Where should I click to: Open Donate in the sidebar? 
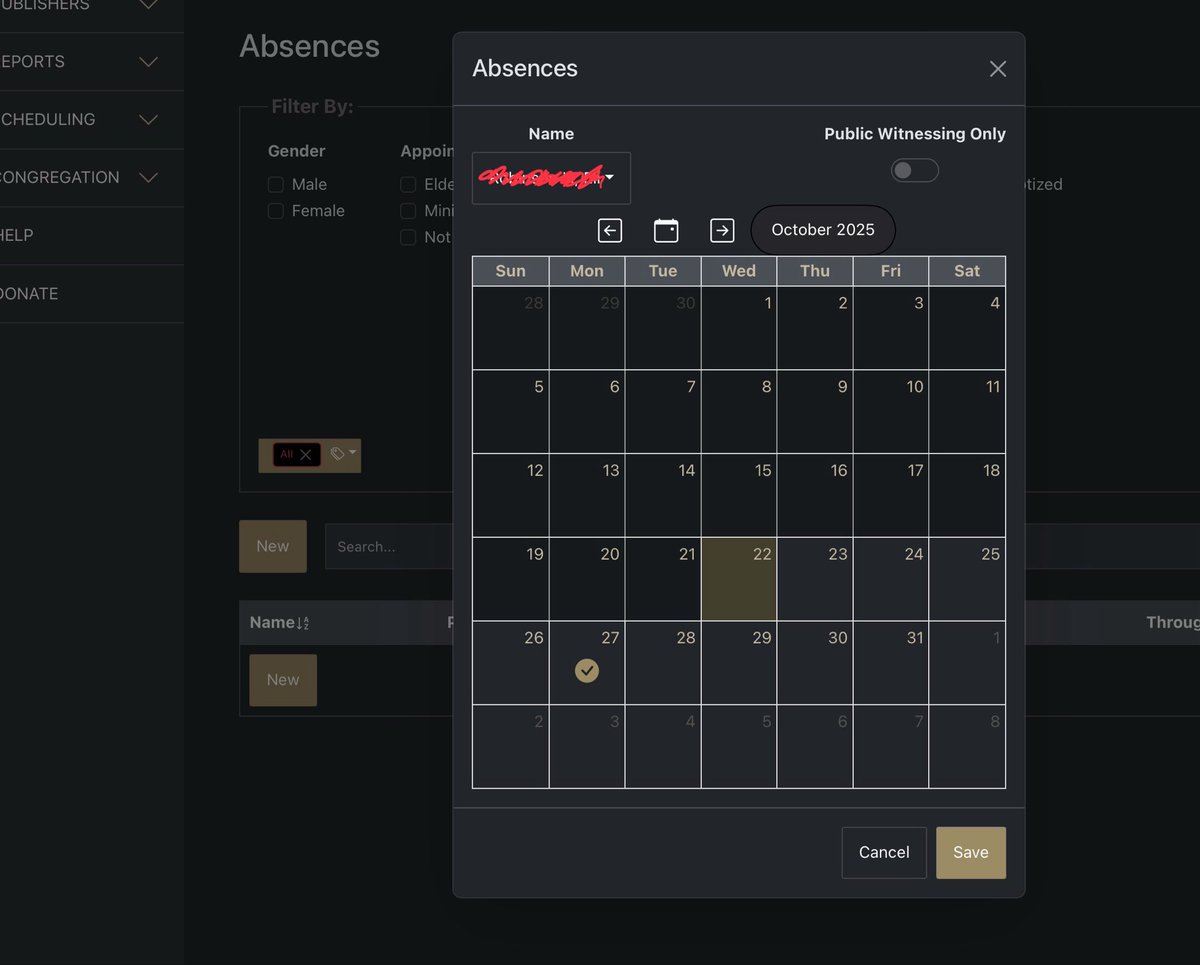point(92,294)
